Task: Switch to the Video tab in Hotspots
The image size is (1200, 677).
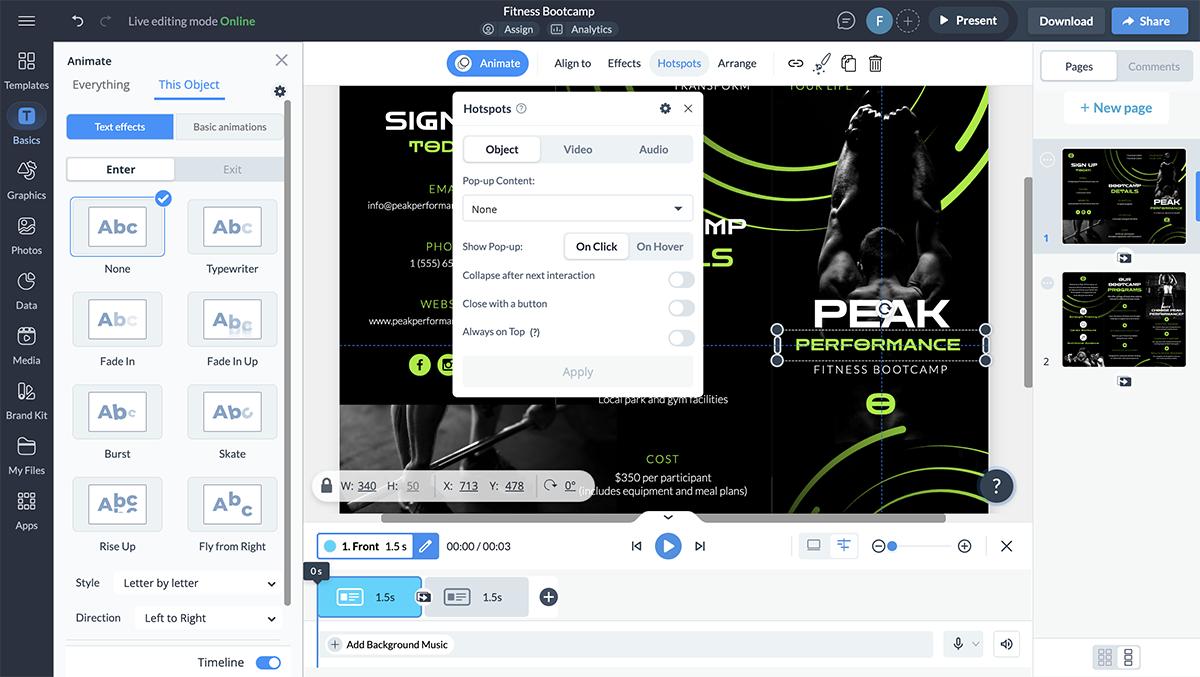Action: [x=578, y=149]
